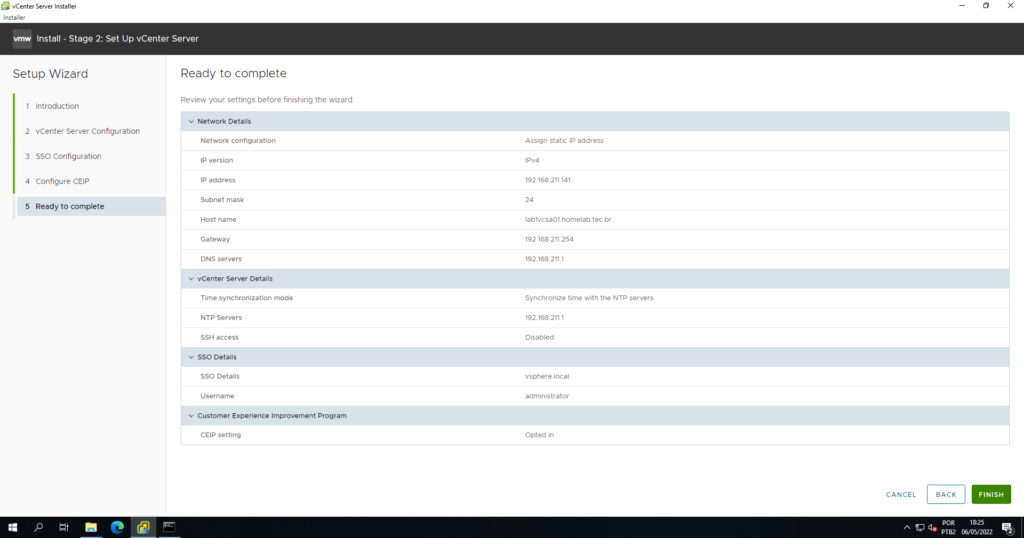
Task: Click SSO domain value vsphere.local
Action: (547, 376)
